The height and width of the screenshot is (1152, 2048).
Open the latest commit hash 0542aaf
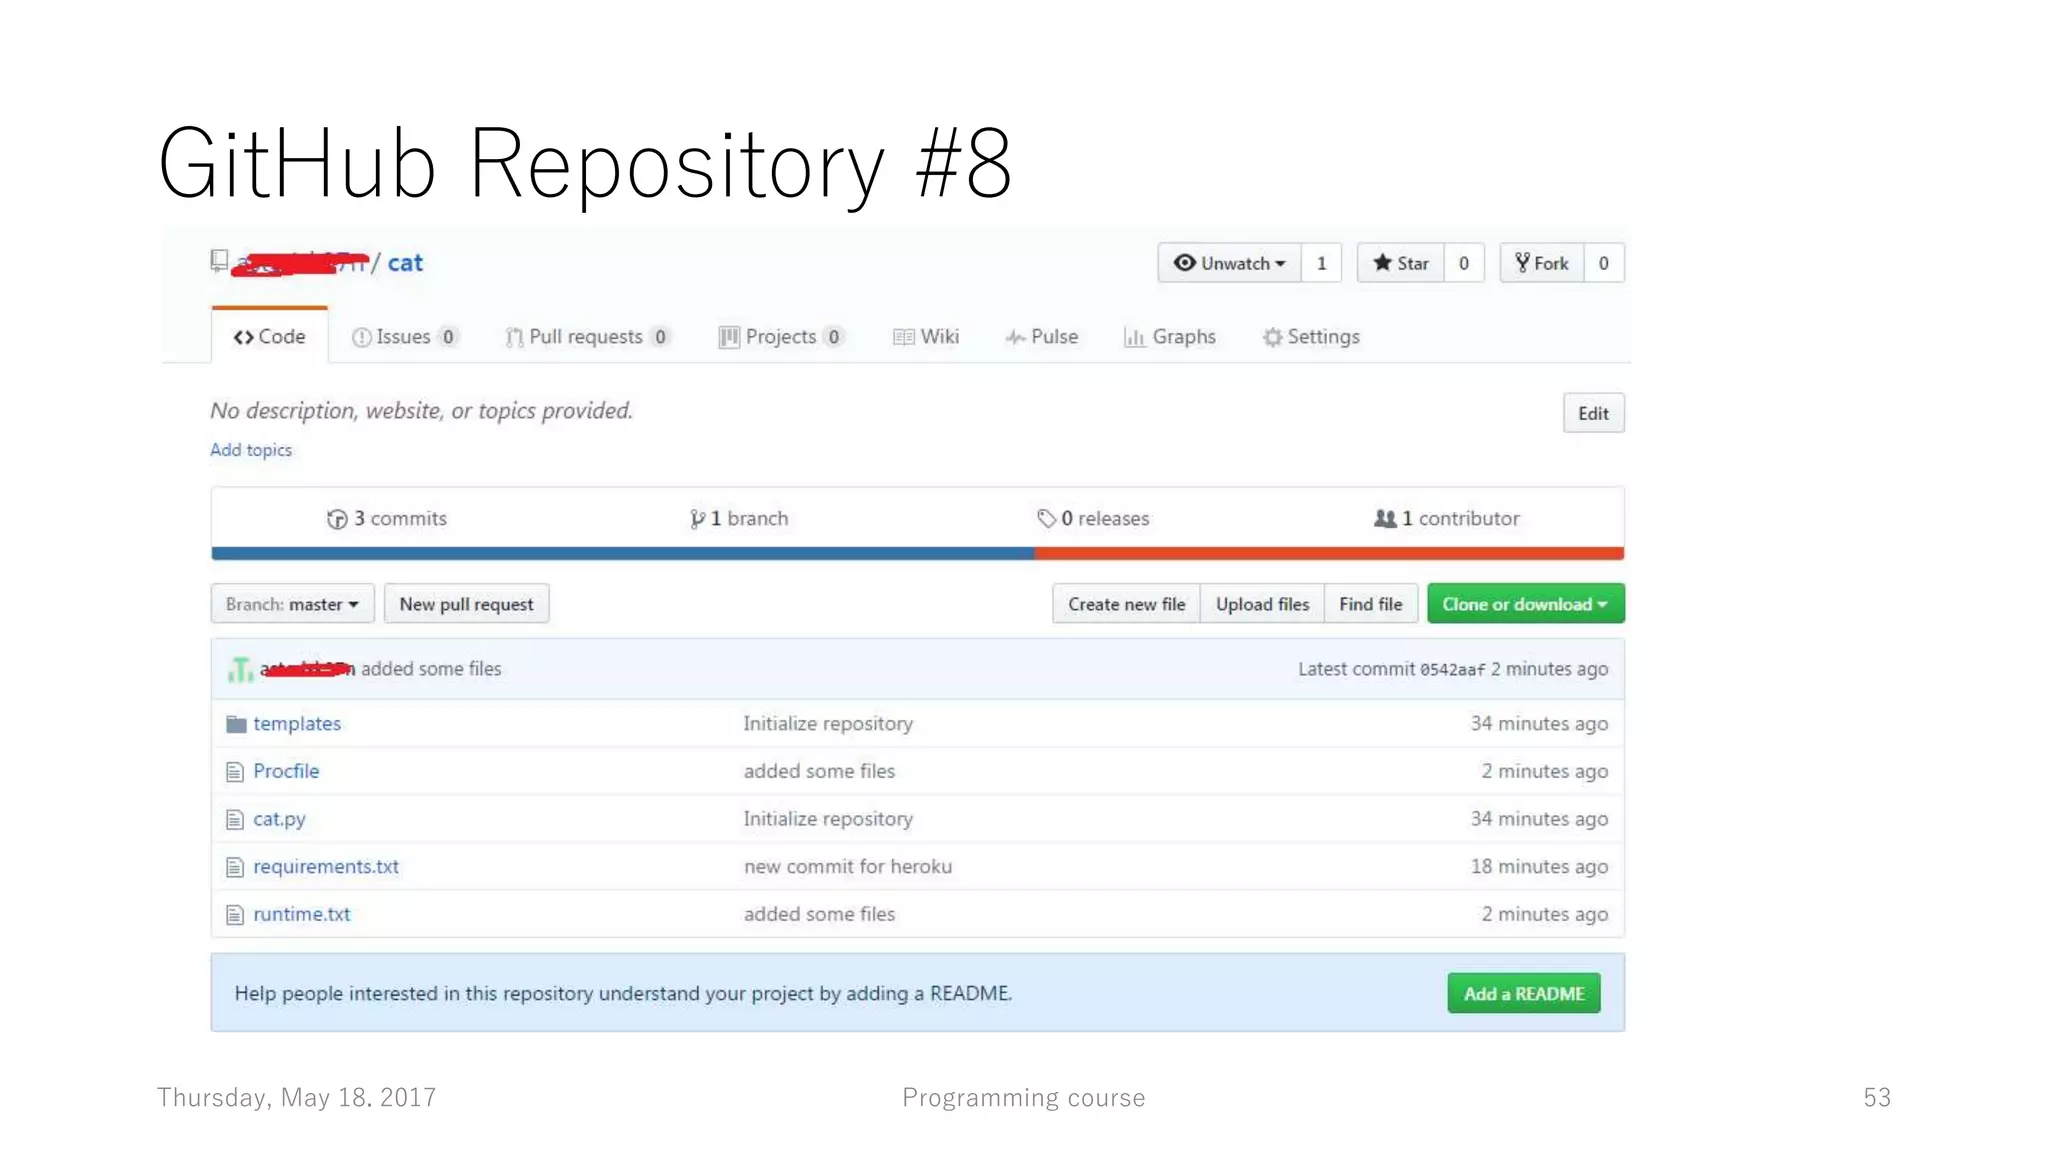[x=1452, y=670]
